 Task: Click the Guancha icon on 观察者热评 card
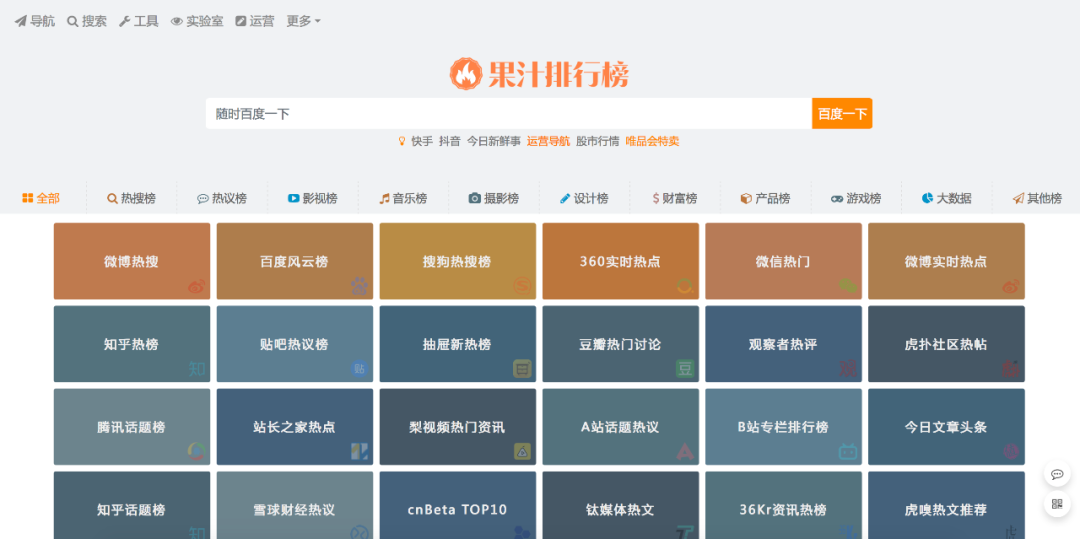point(848,369)
